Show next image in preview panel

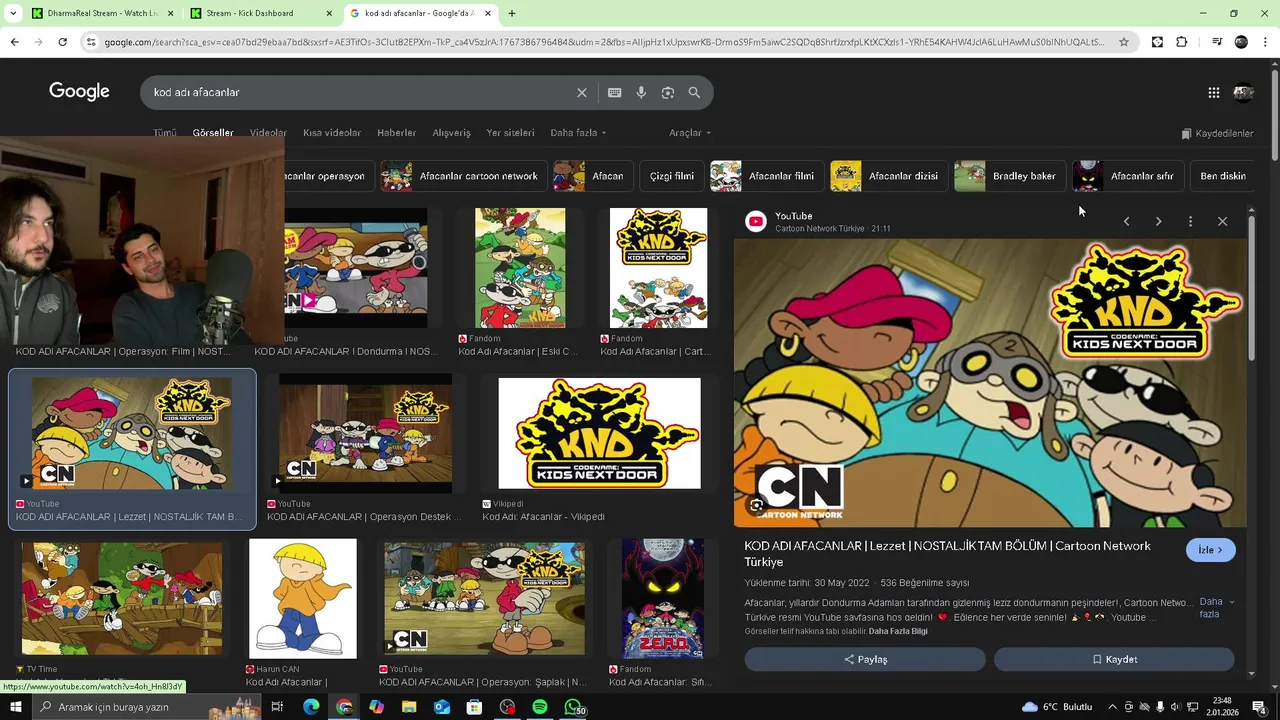point(1158,221)
